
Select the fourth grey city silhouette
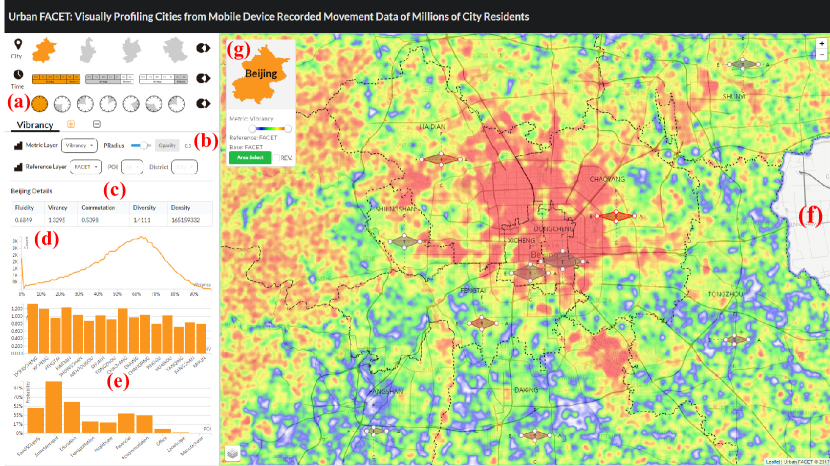[175, 50]
